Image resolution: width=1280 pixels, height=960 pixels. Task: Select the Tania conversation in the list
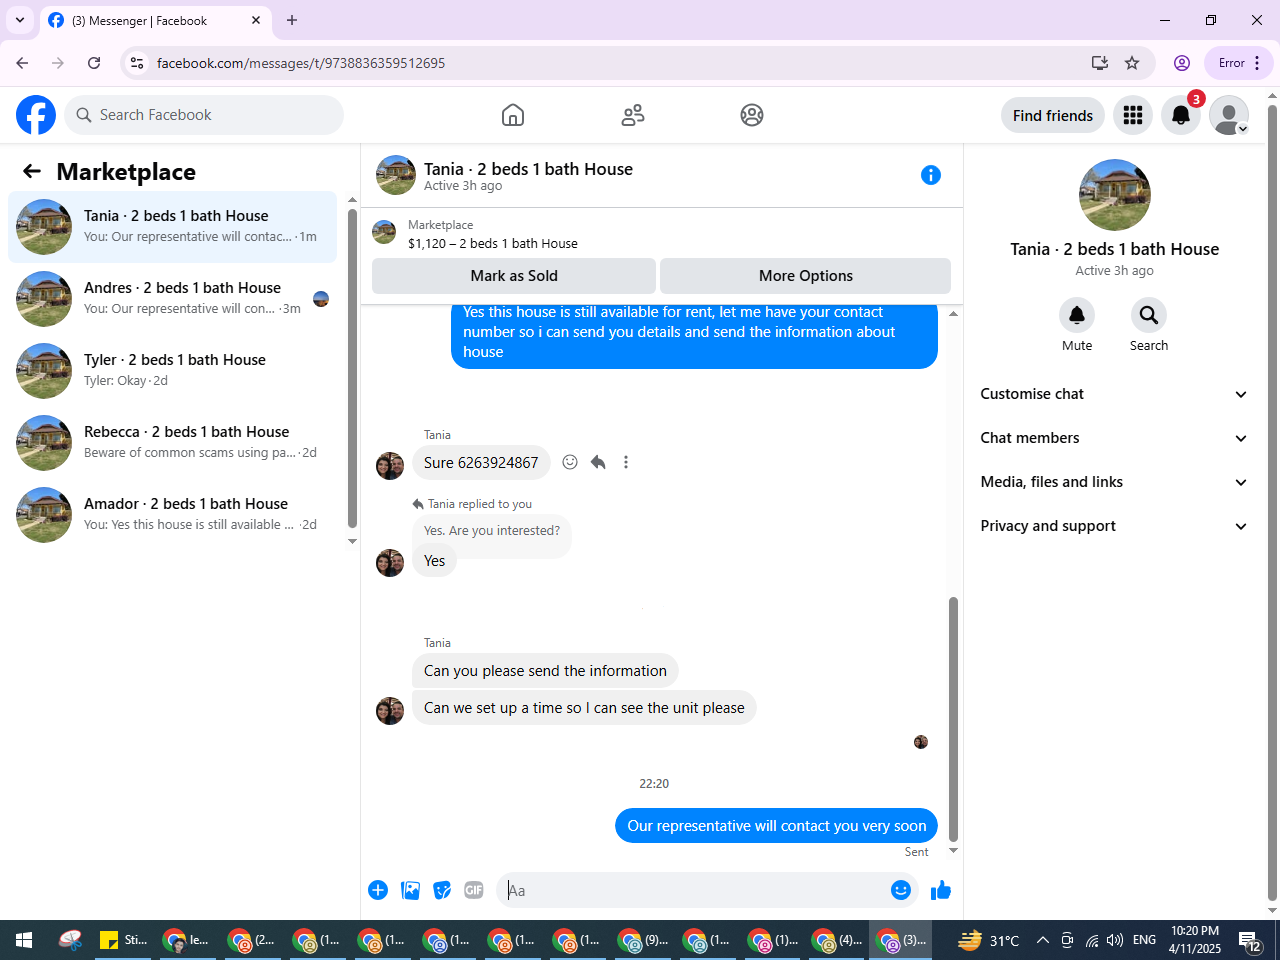pos(173,227)
